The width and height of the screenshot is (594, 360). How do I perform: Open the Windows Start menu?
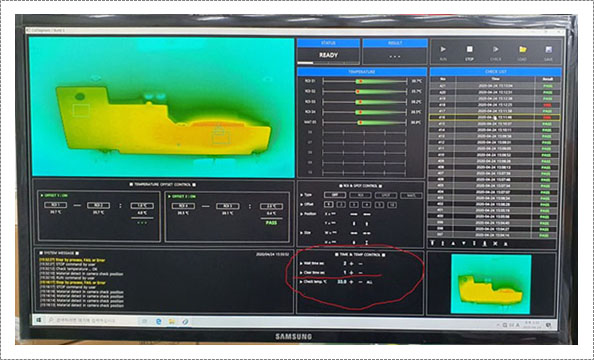tap(39, 321)
